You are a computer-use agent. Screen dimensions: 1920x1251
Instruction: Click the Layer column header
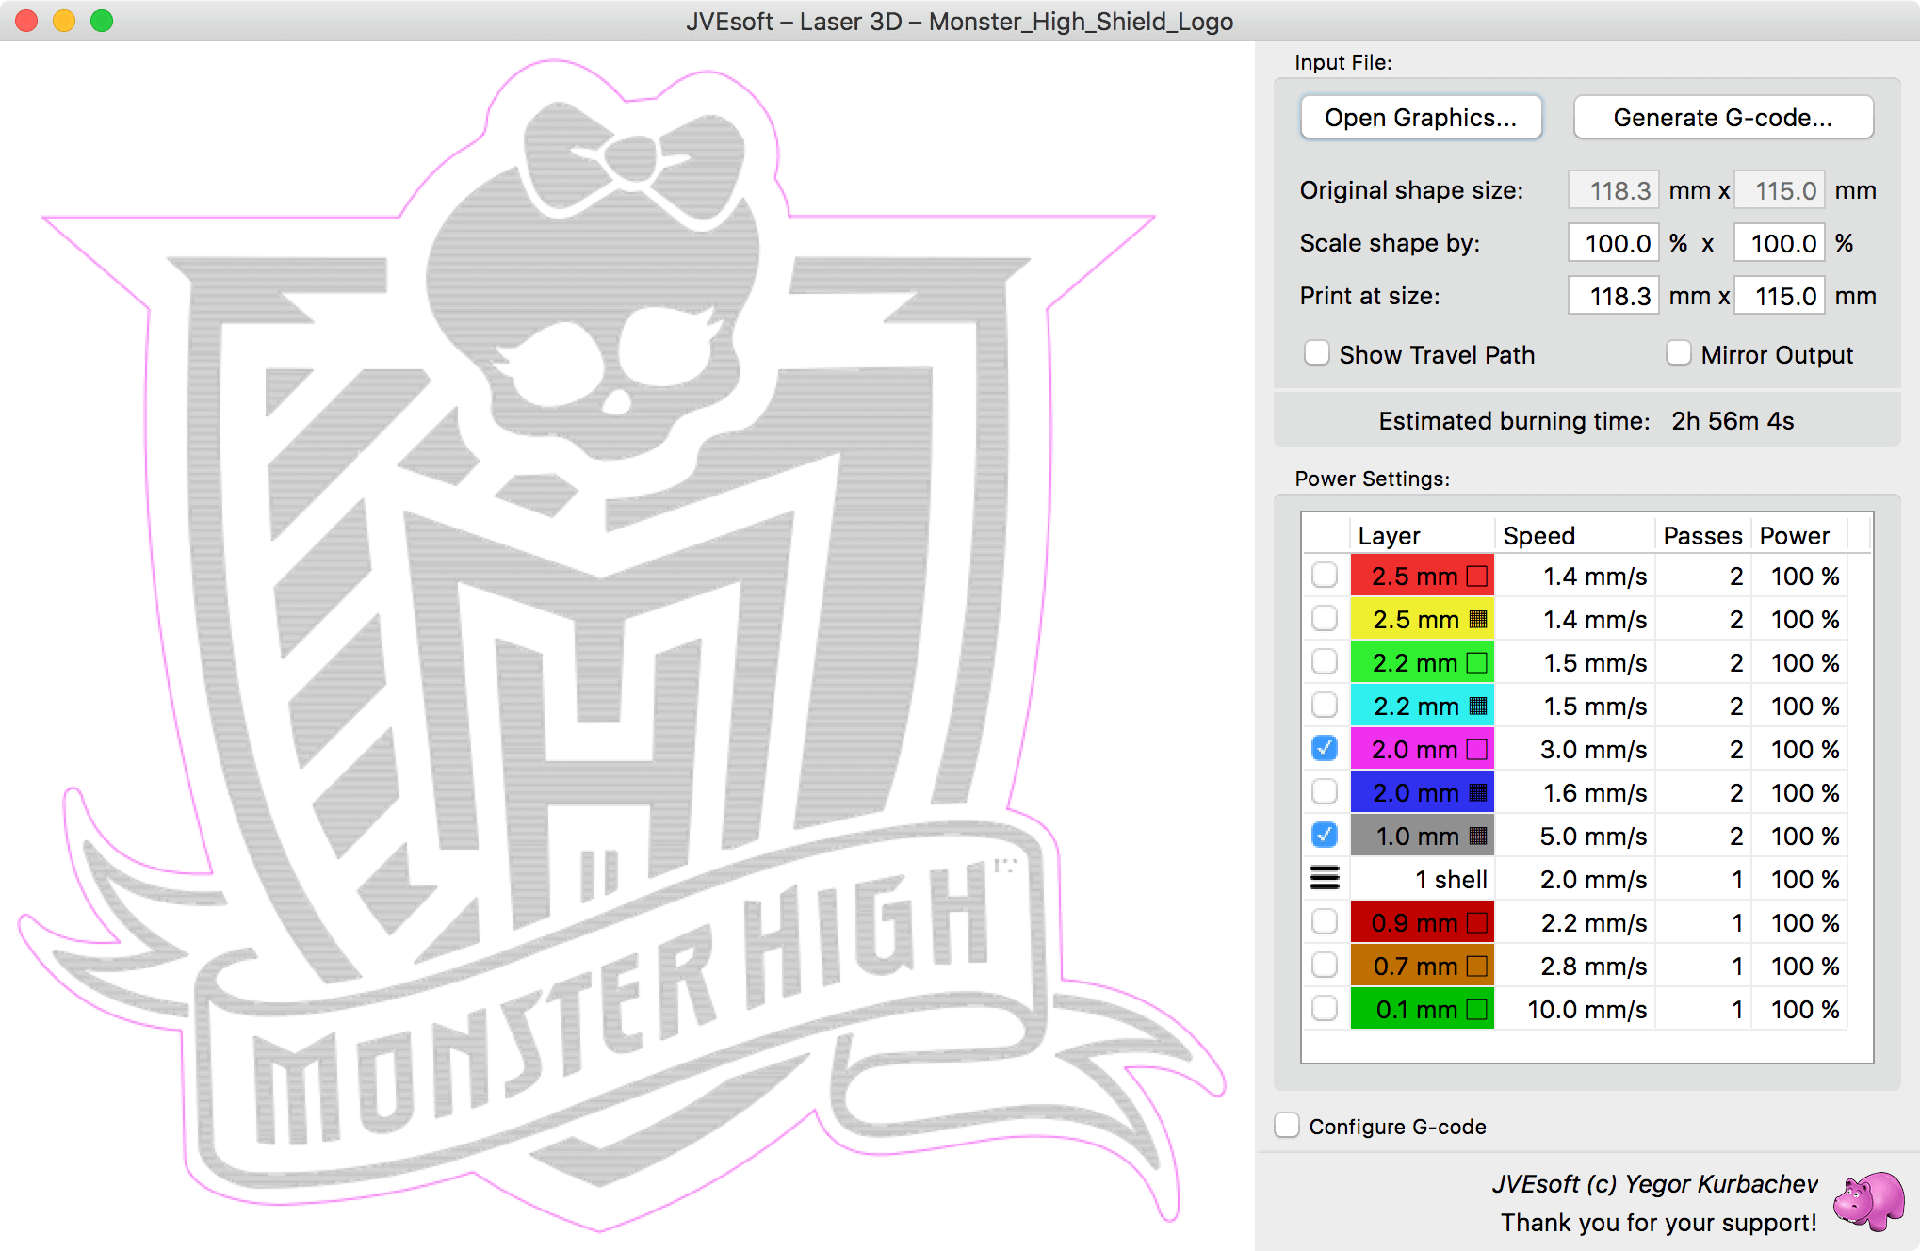(1421, 535)
